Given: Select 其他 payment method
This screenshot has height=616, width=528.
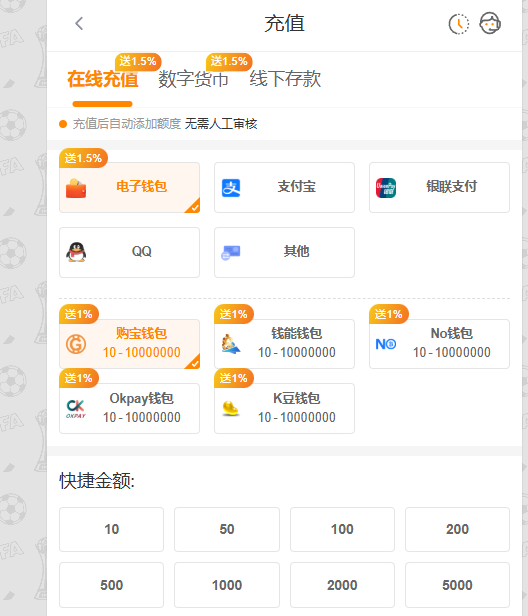Looking at the screenshot, I should 284,252.
